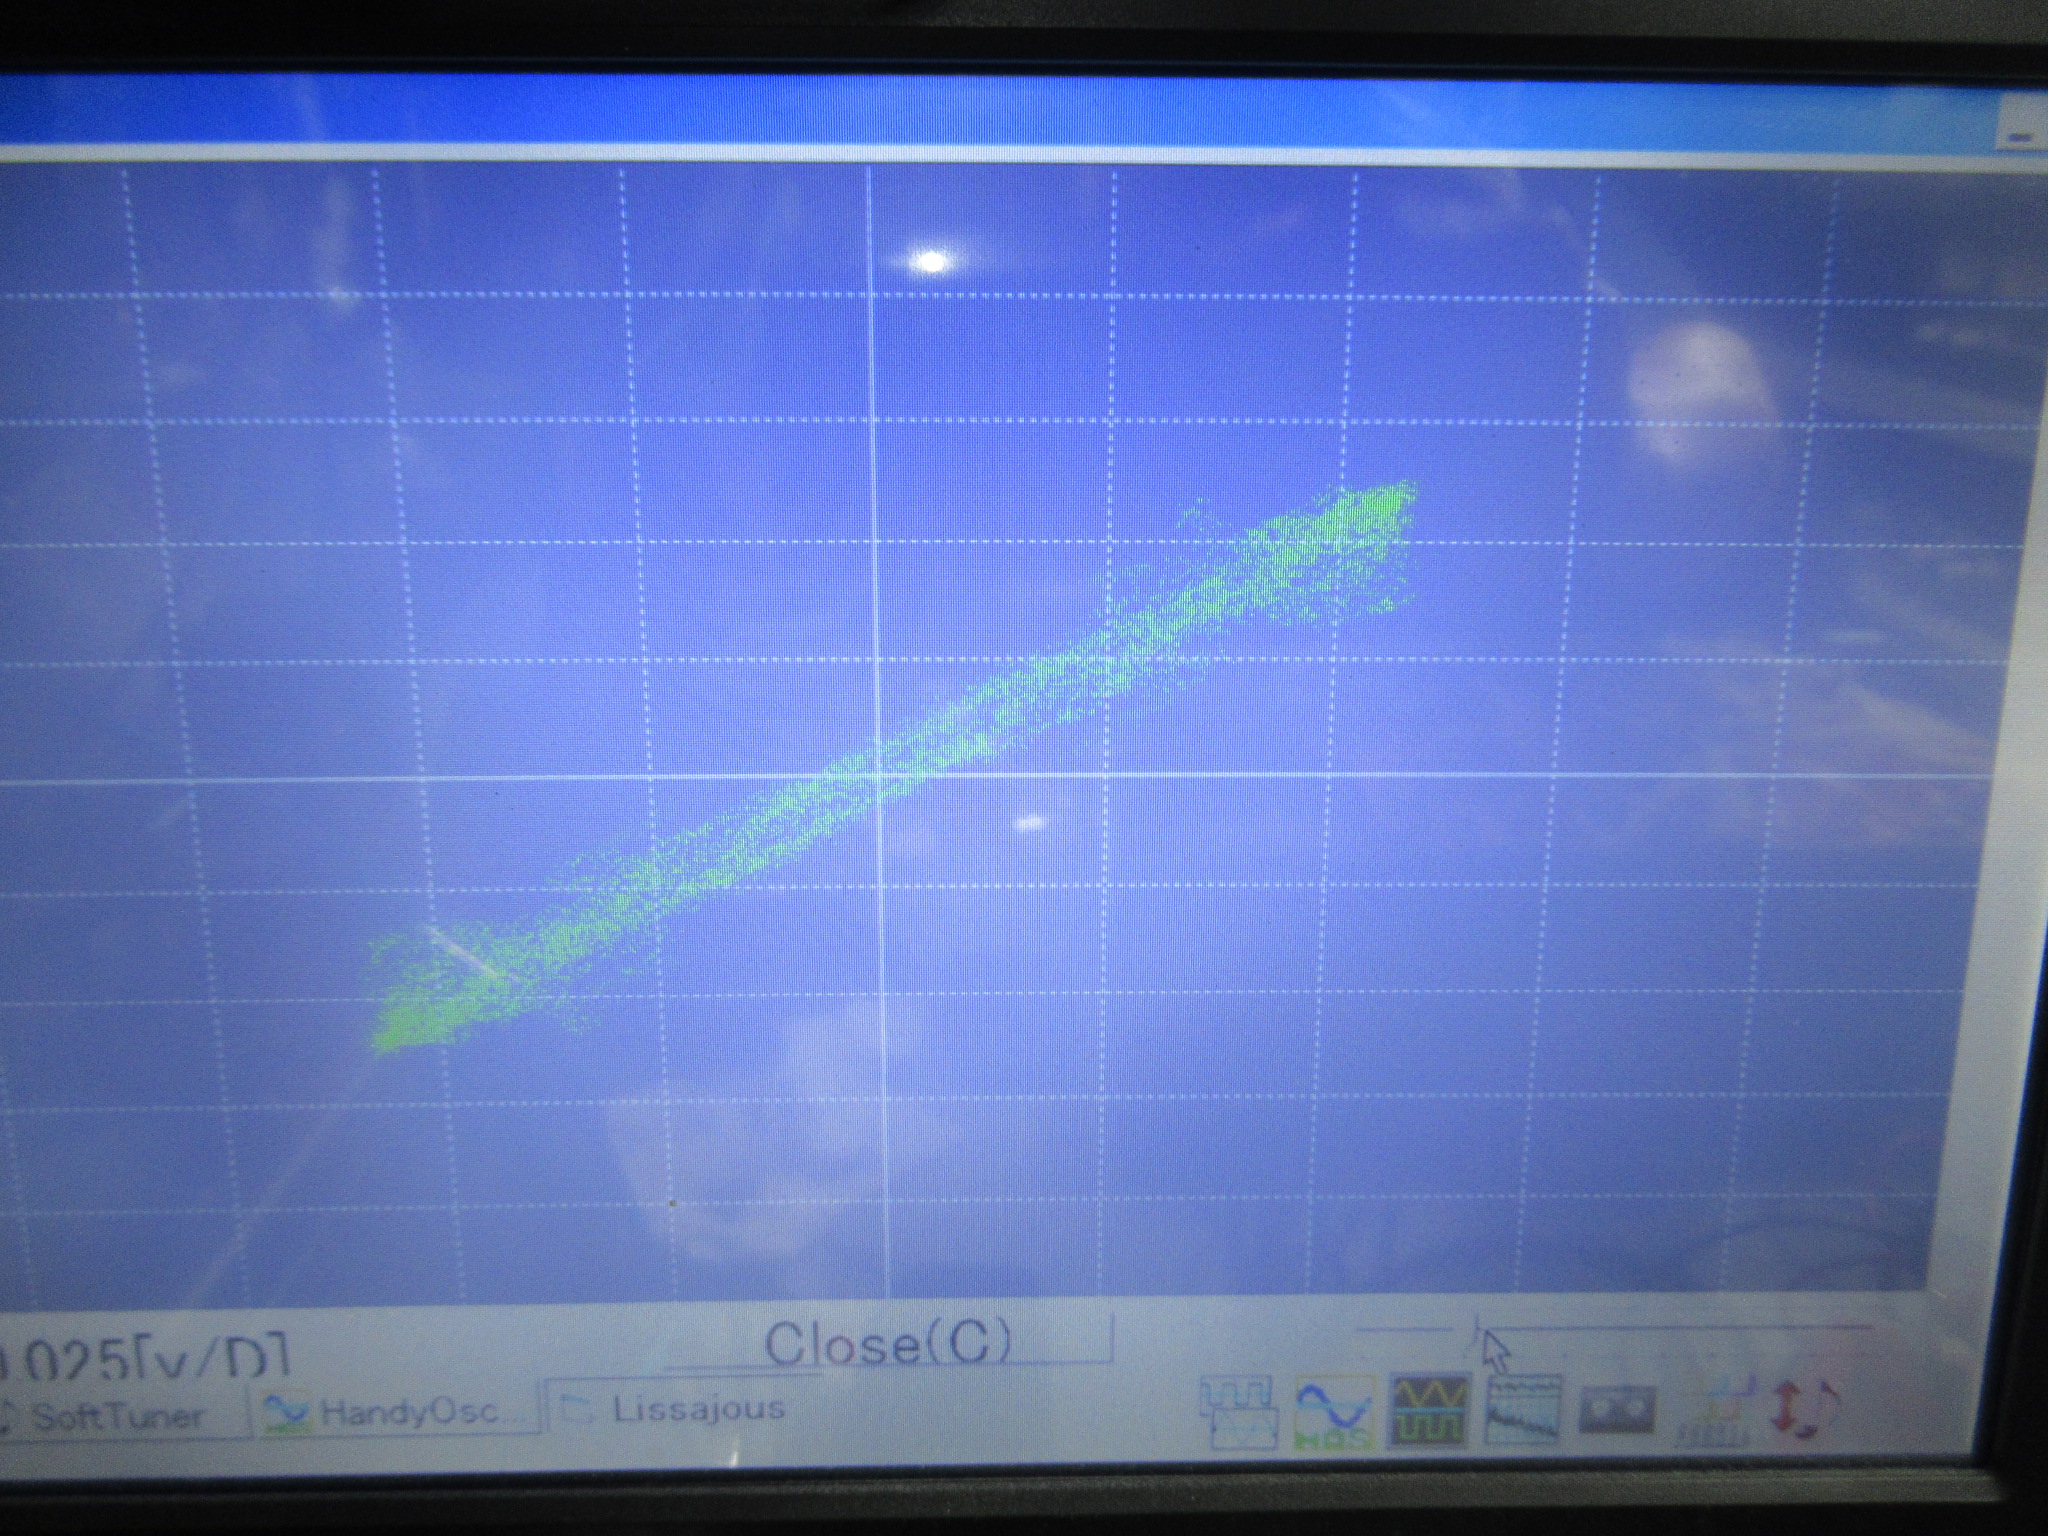This screenshot has width=2048, height=1536.
Task: Click the HandyOsc wave icon in the taskbar
Action: coord(286,1413)
